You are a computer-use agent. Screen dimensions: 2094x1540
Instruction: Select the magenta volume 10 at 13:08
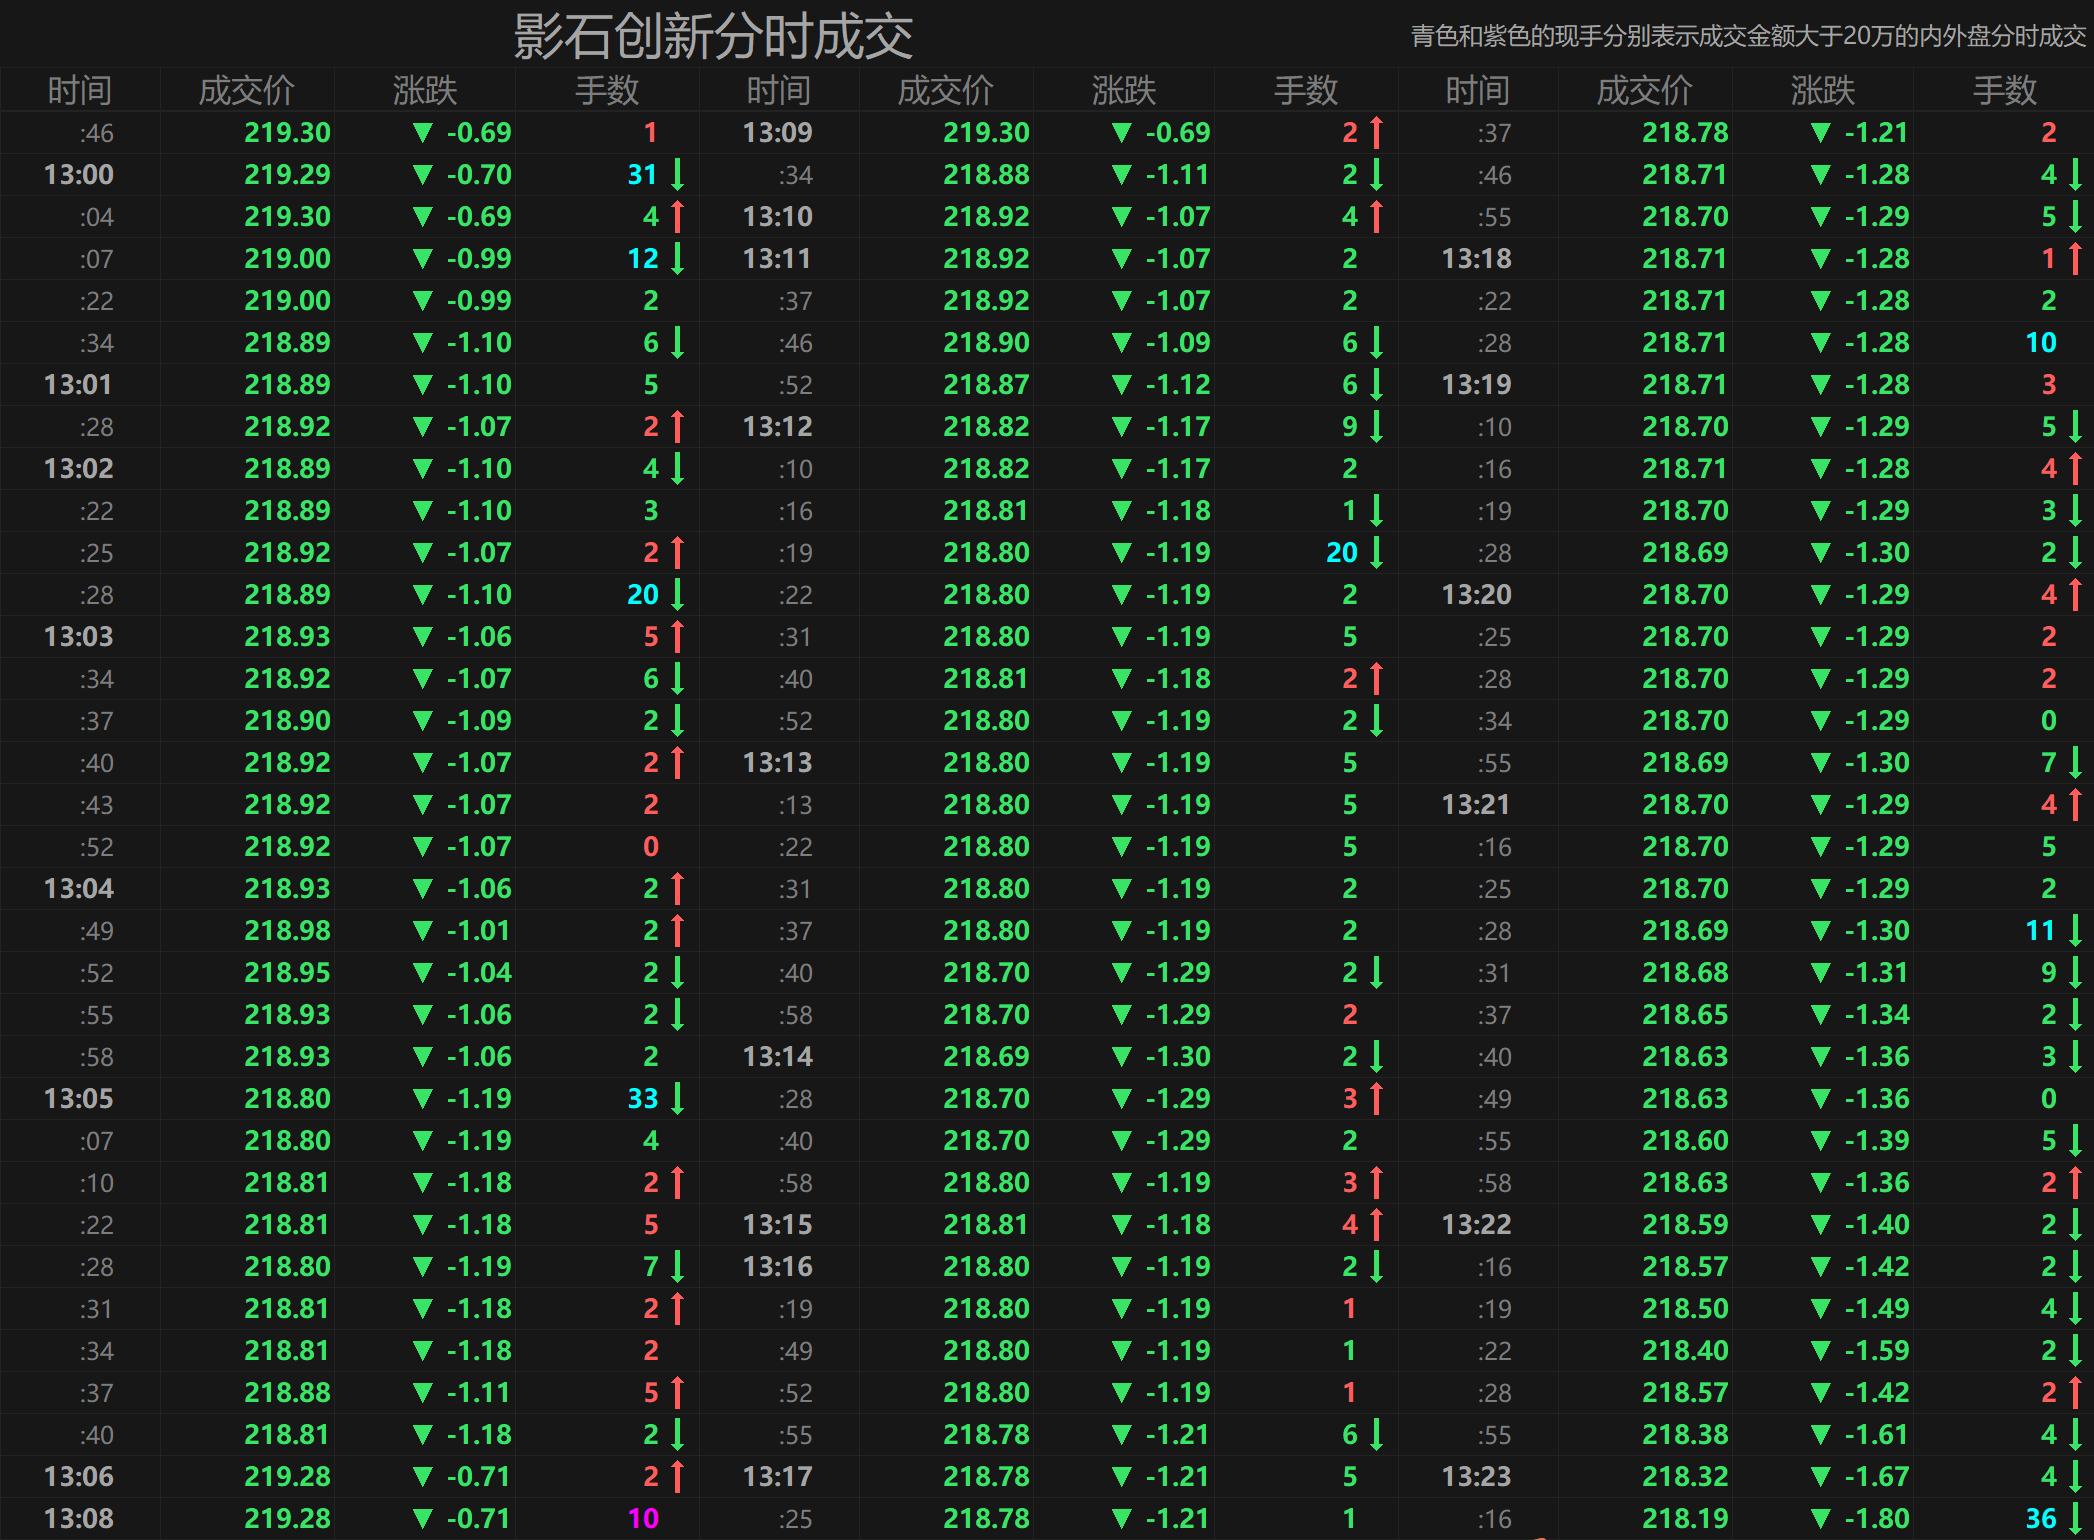(643, 1518)
